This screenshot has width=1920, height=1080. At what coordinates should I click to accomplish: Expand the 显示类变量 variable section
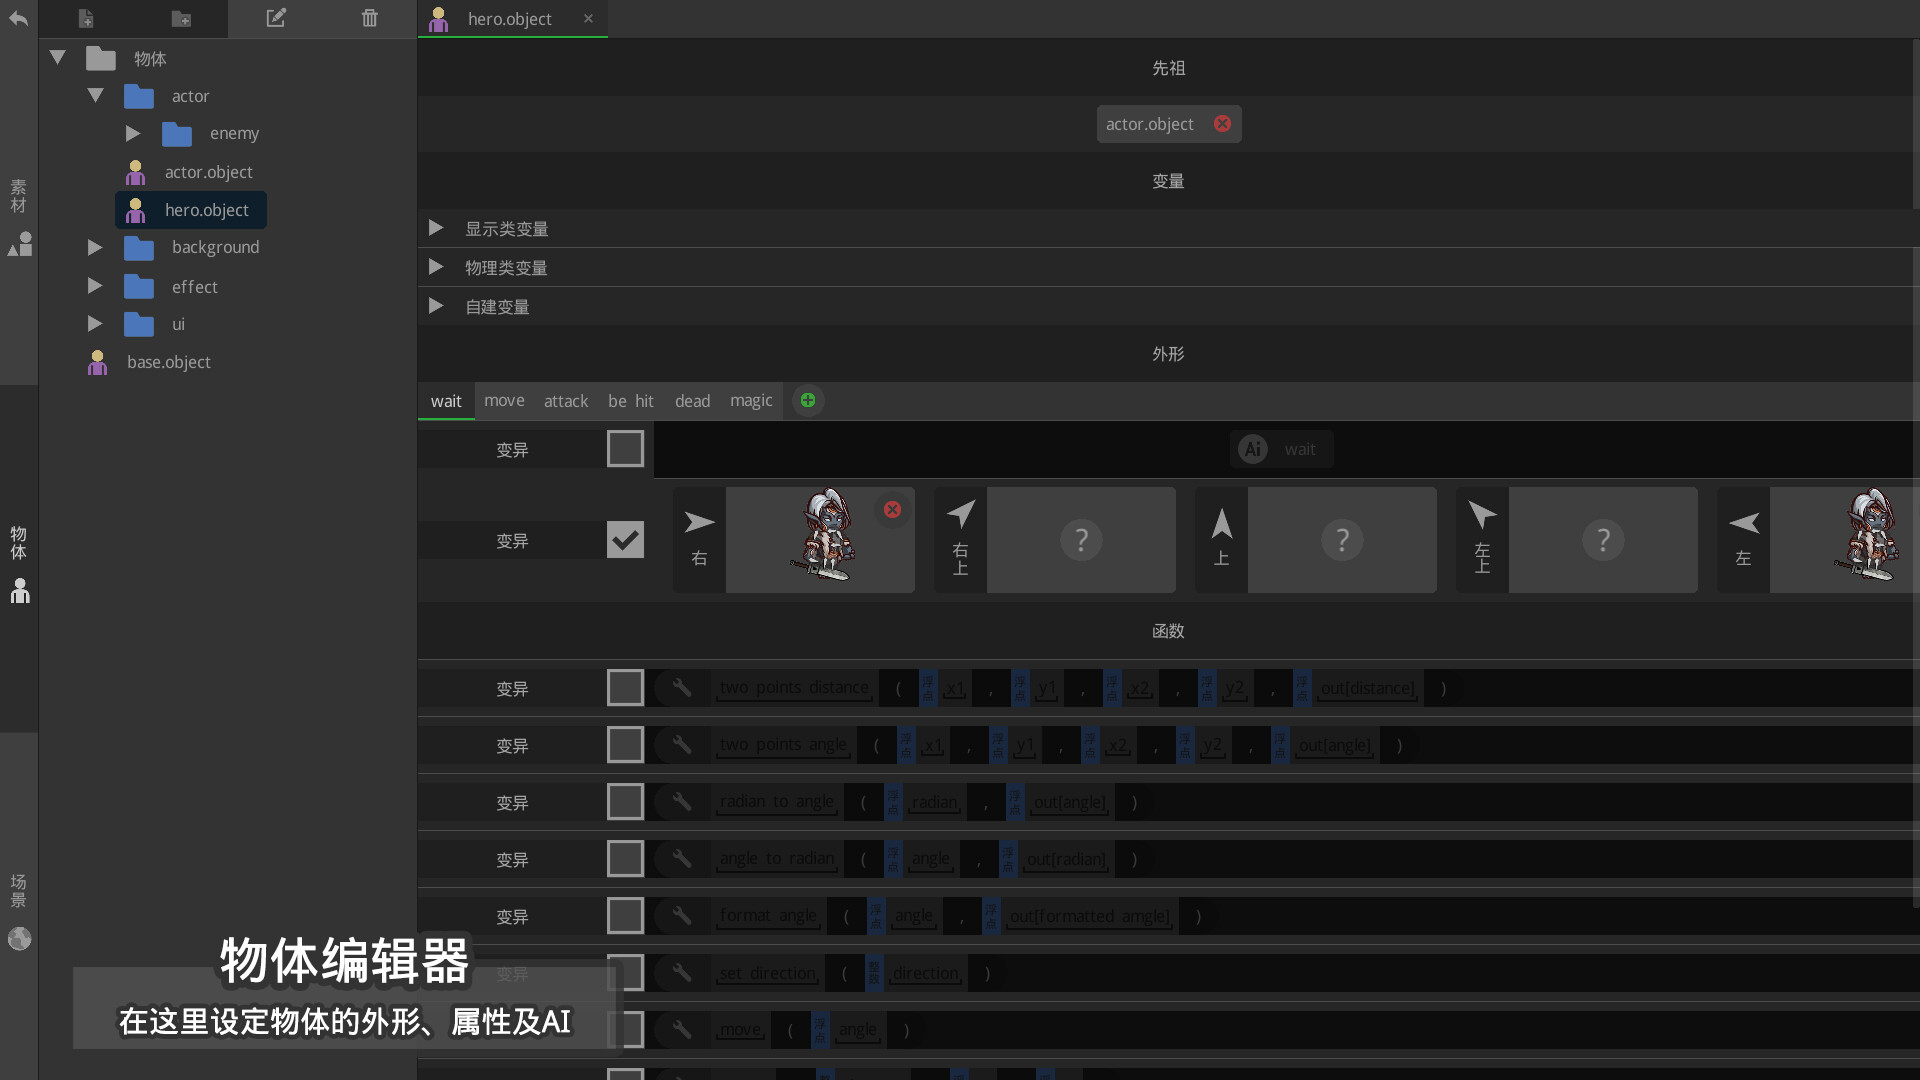click(436, 229)
